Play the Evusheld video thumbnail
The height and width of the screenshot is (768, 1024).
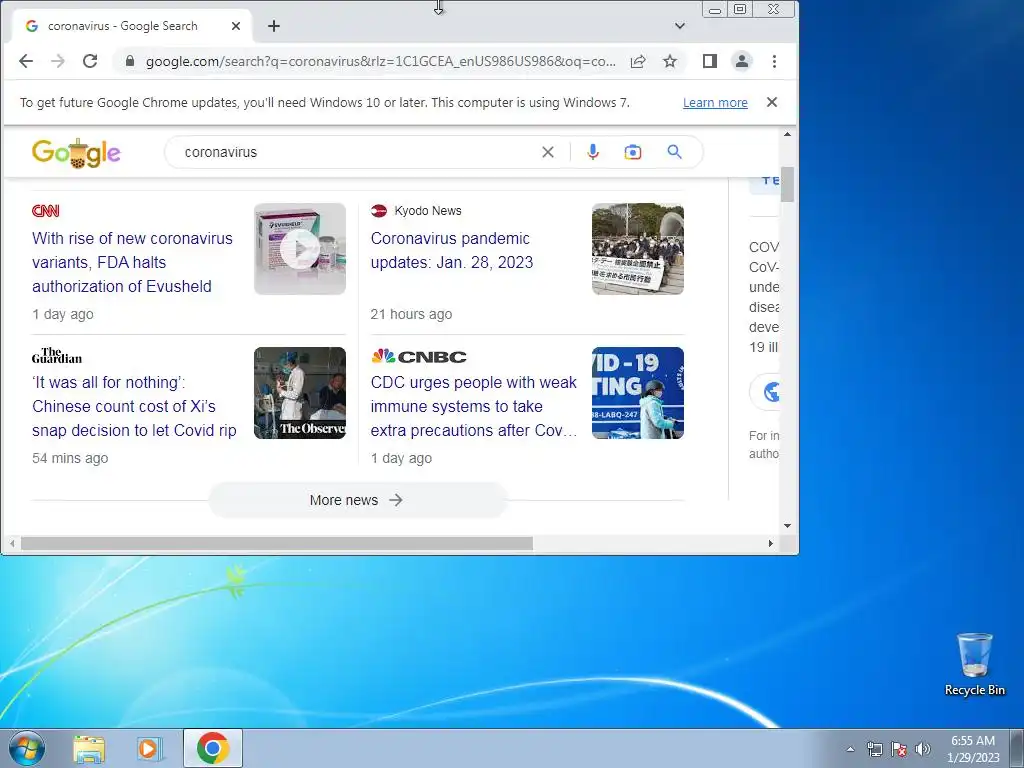pos(300,249)
